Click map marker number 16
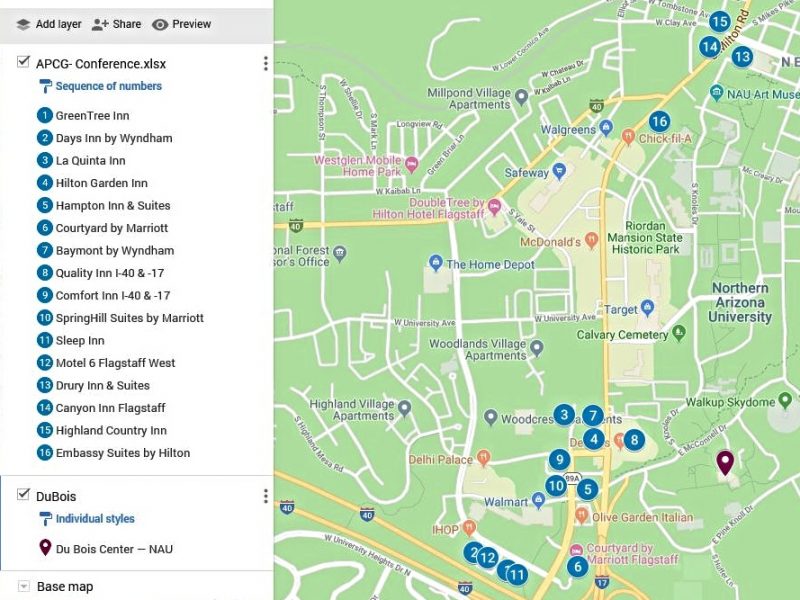800x600 pixels. [658, 122]
